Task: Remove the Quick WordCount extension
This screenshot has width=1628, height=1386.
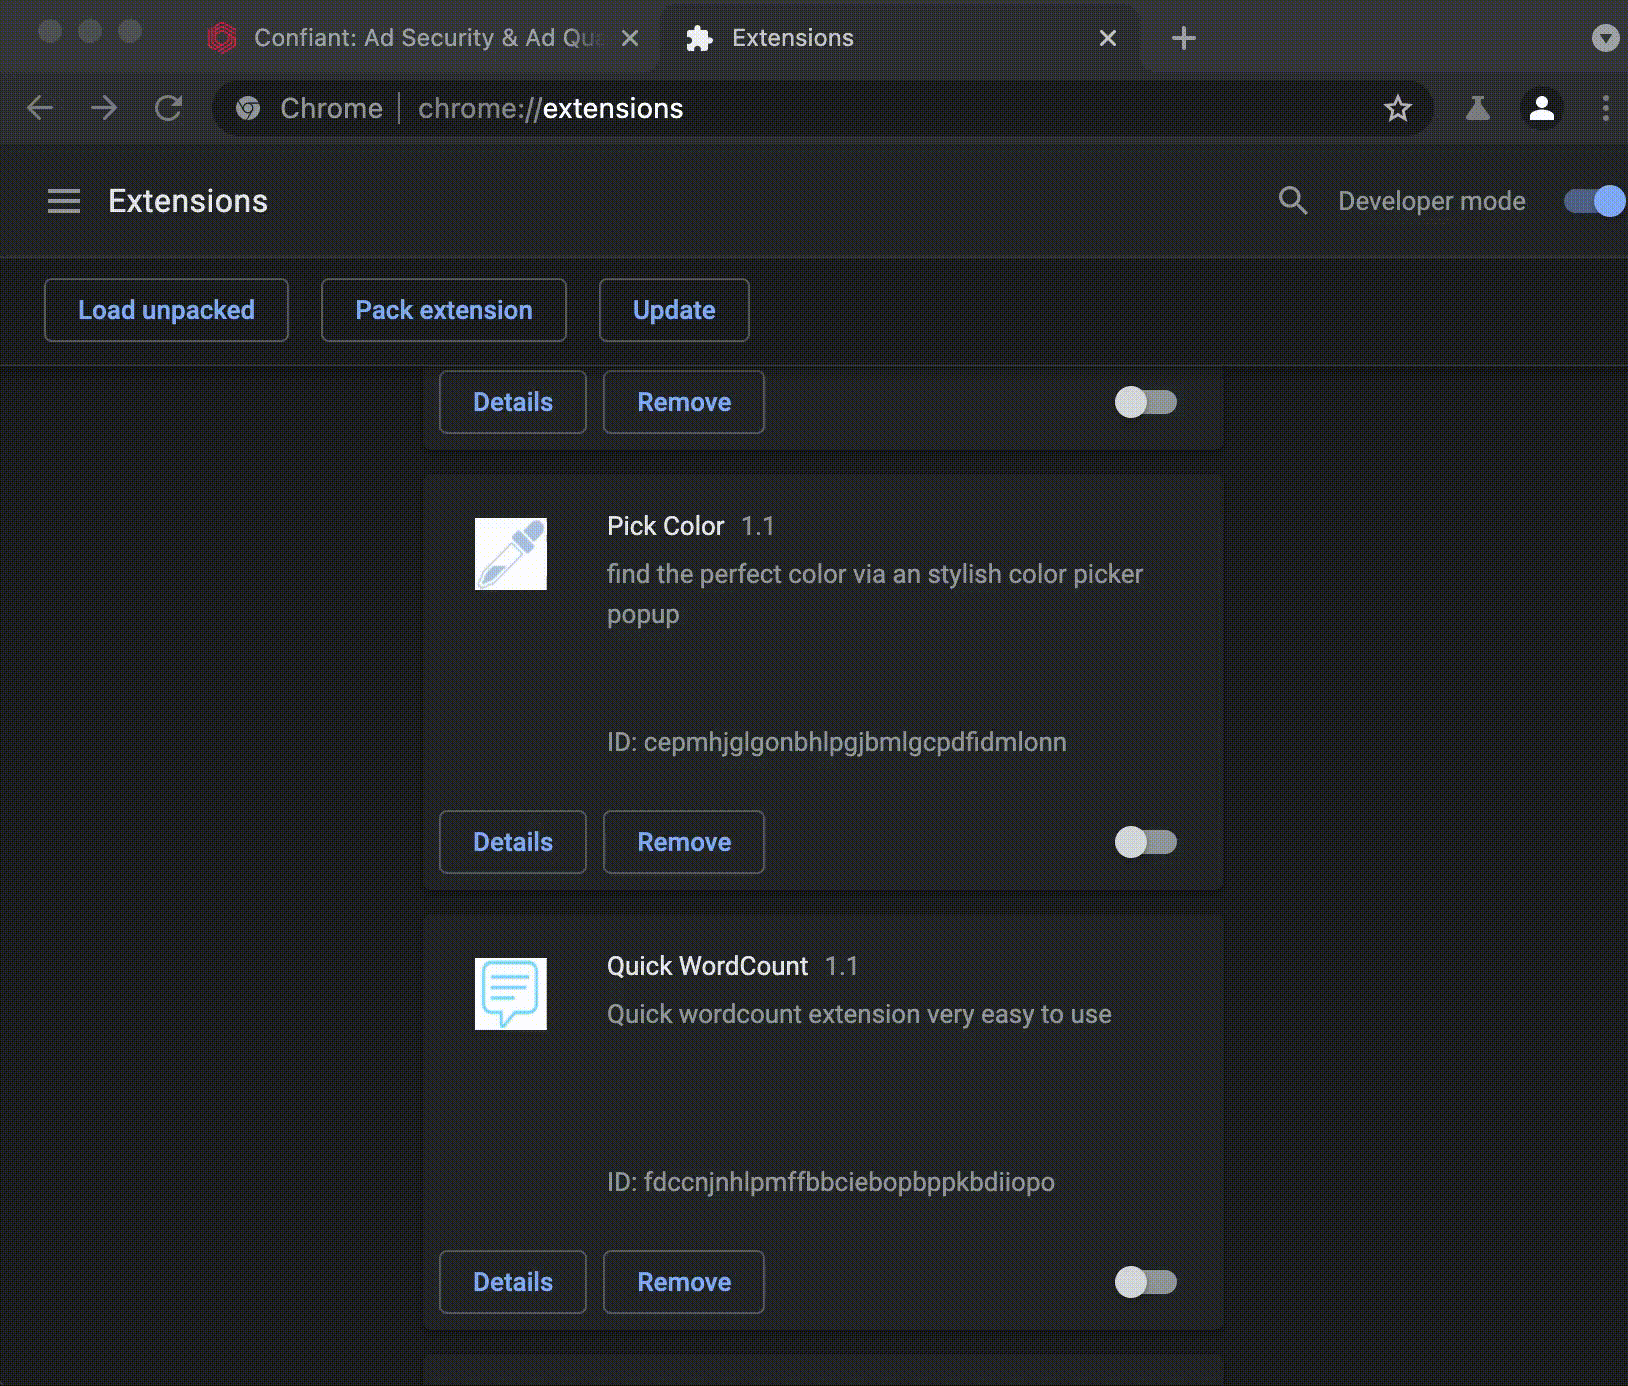Action: click(684, 1282)
